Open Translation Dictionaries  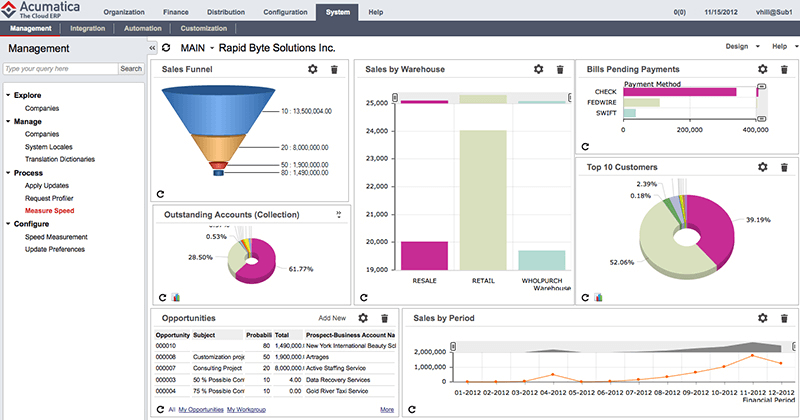60,159
